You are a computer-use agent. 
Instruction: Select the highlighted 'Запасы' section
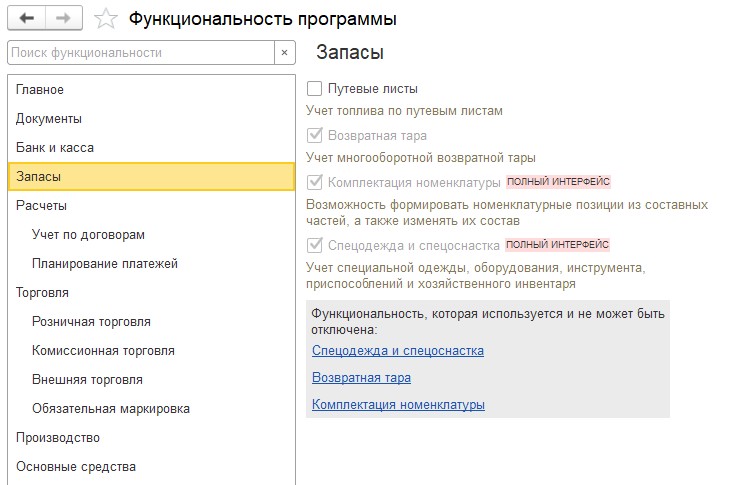pyautogui.click(x=152, y=177)
